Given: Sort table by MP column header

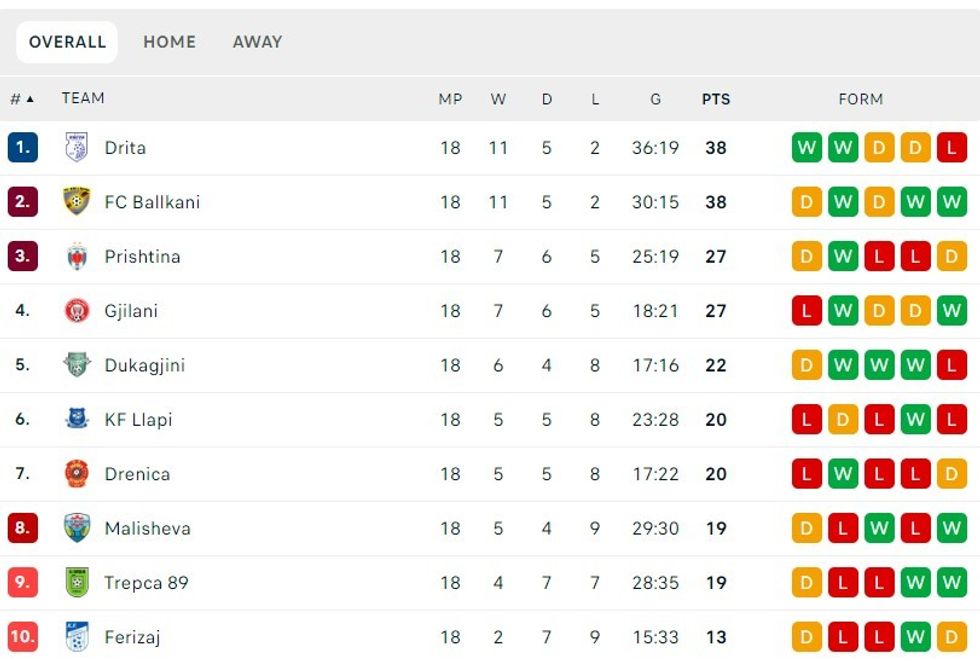Looking at the screenshot, I should click(x=450, y=99).
